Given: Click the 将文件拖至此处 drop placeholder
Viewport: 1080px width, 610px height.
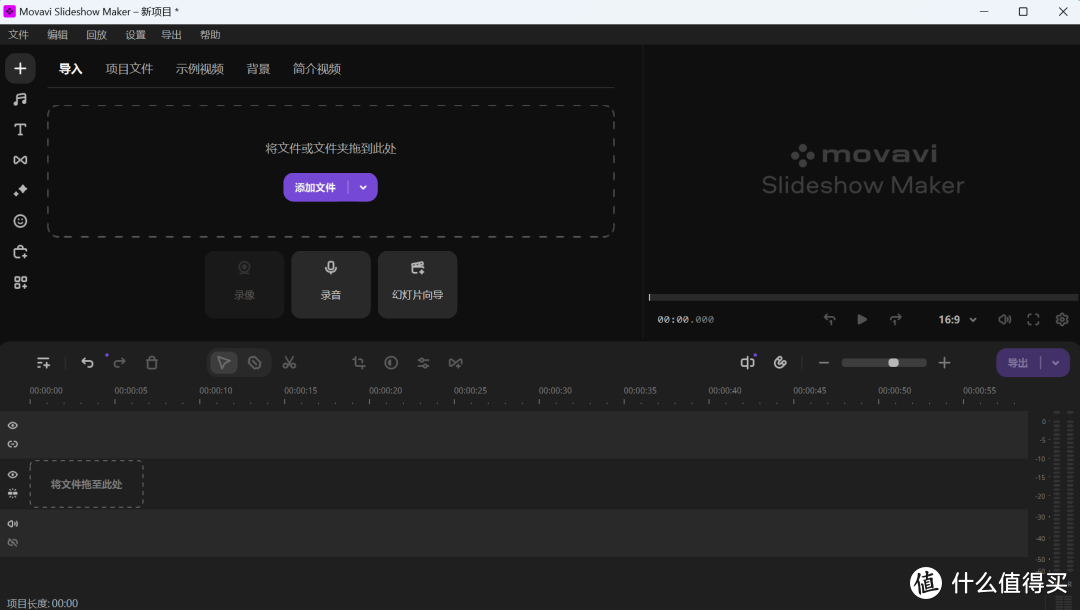Looking at the screenshot, I should point(87,484).
